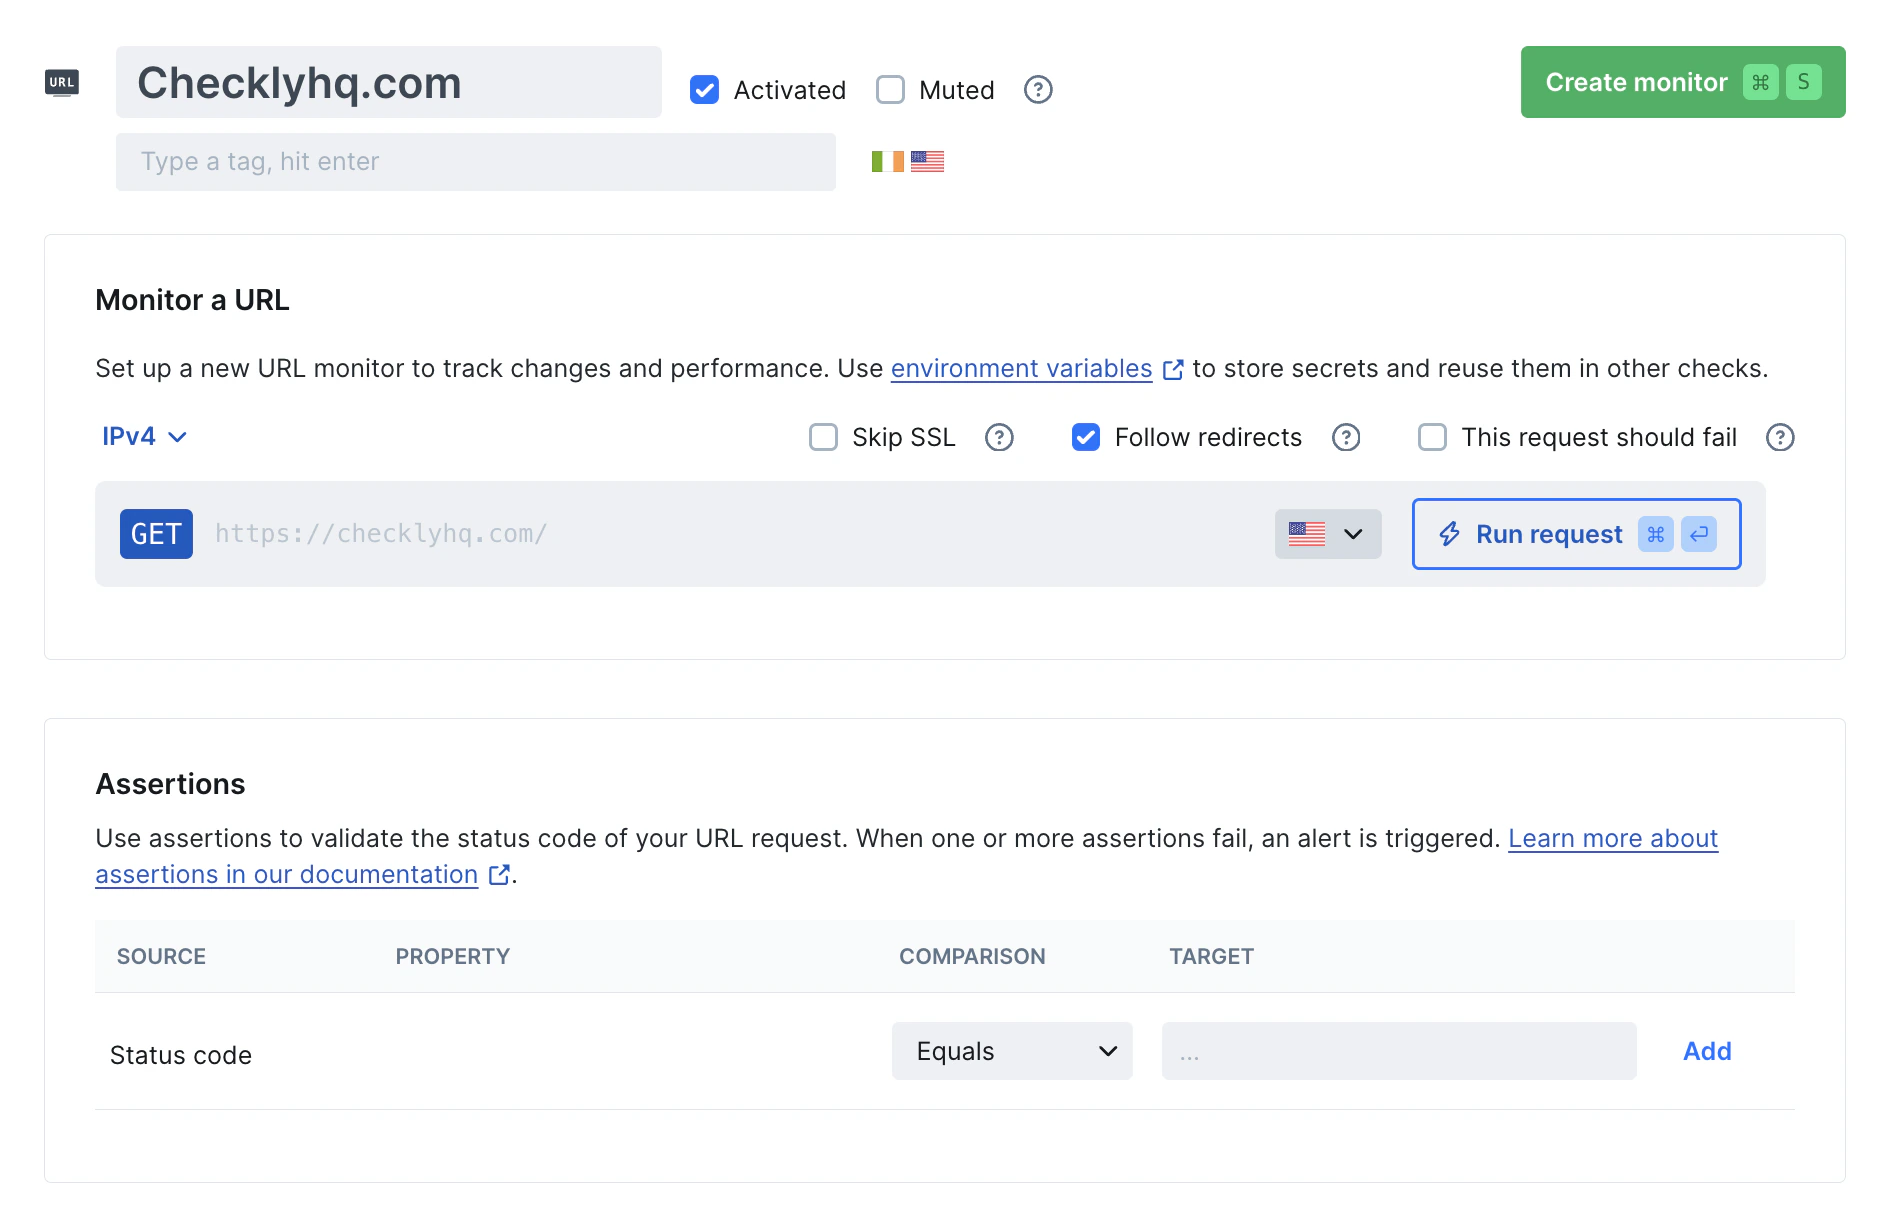Click the assertion target input field
Screen dimensions: 1888x1220
pos(1397,1051)
